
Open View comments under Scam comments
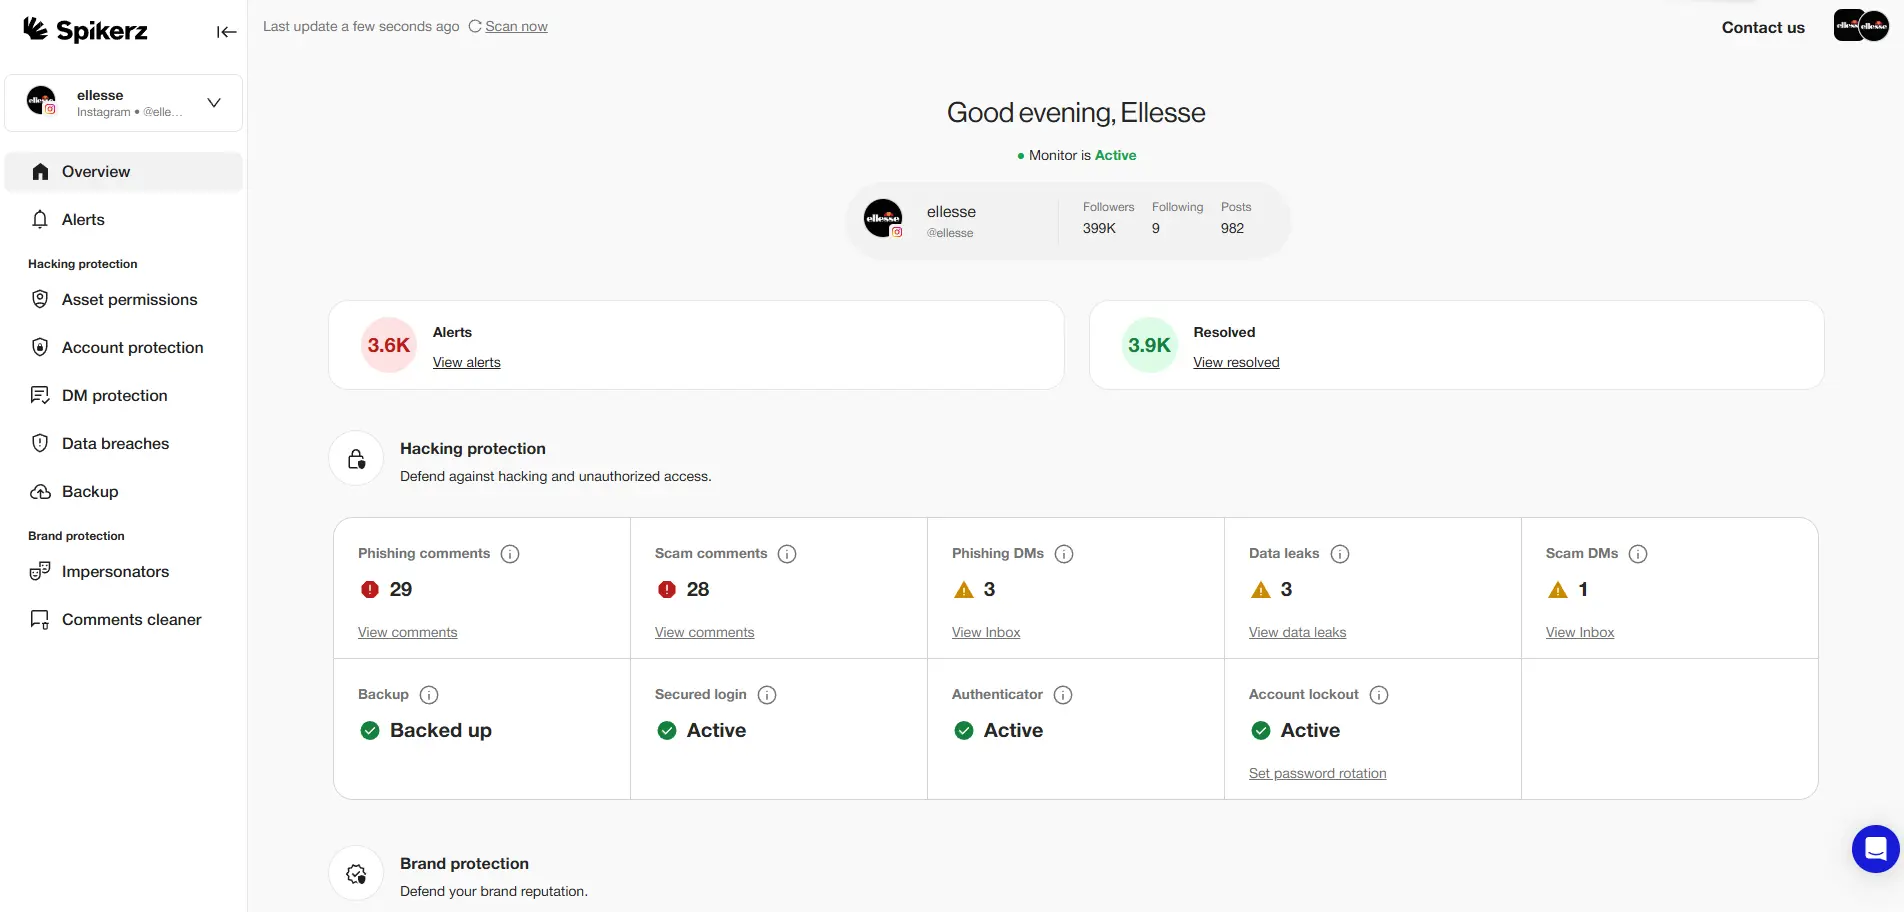coord(704,632)
